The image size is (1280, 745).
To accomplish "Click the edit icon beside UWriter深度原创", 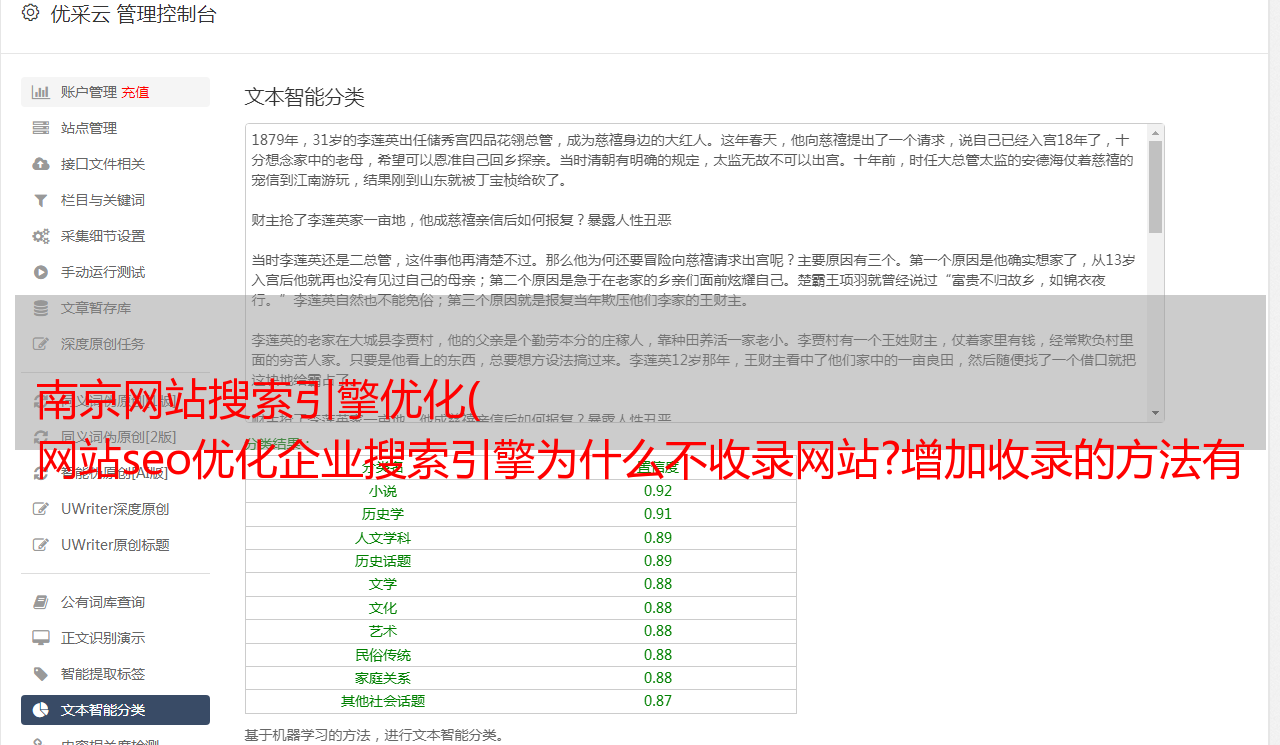I will 41,509.
